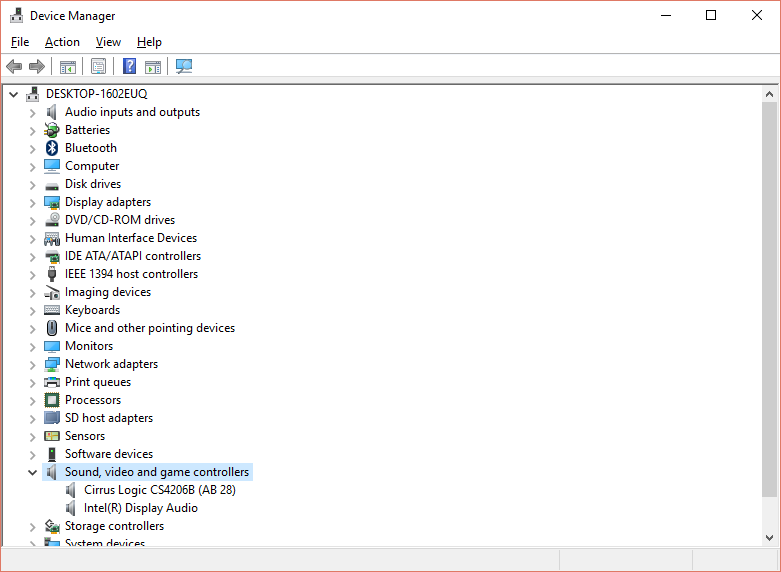Click the IEEE 1394 host controllers icon
This screenshot has width=781, height=572.
pyautogui.click(x=52, y=274)
